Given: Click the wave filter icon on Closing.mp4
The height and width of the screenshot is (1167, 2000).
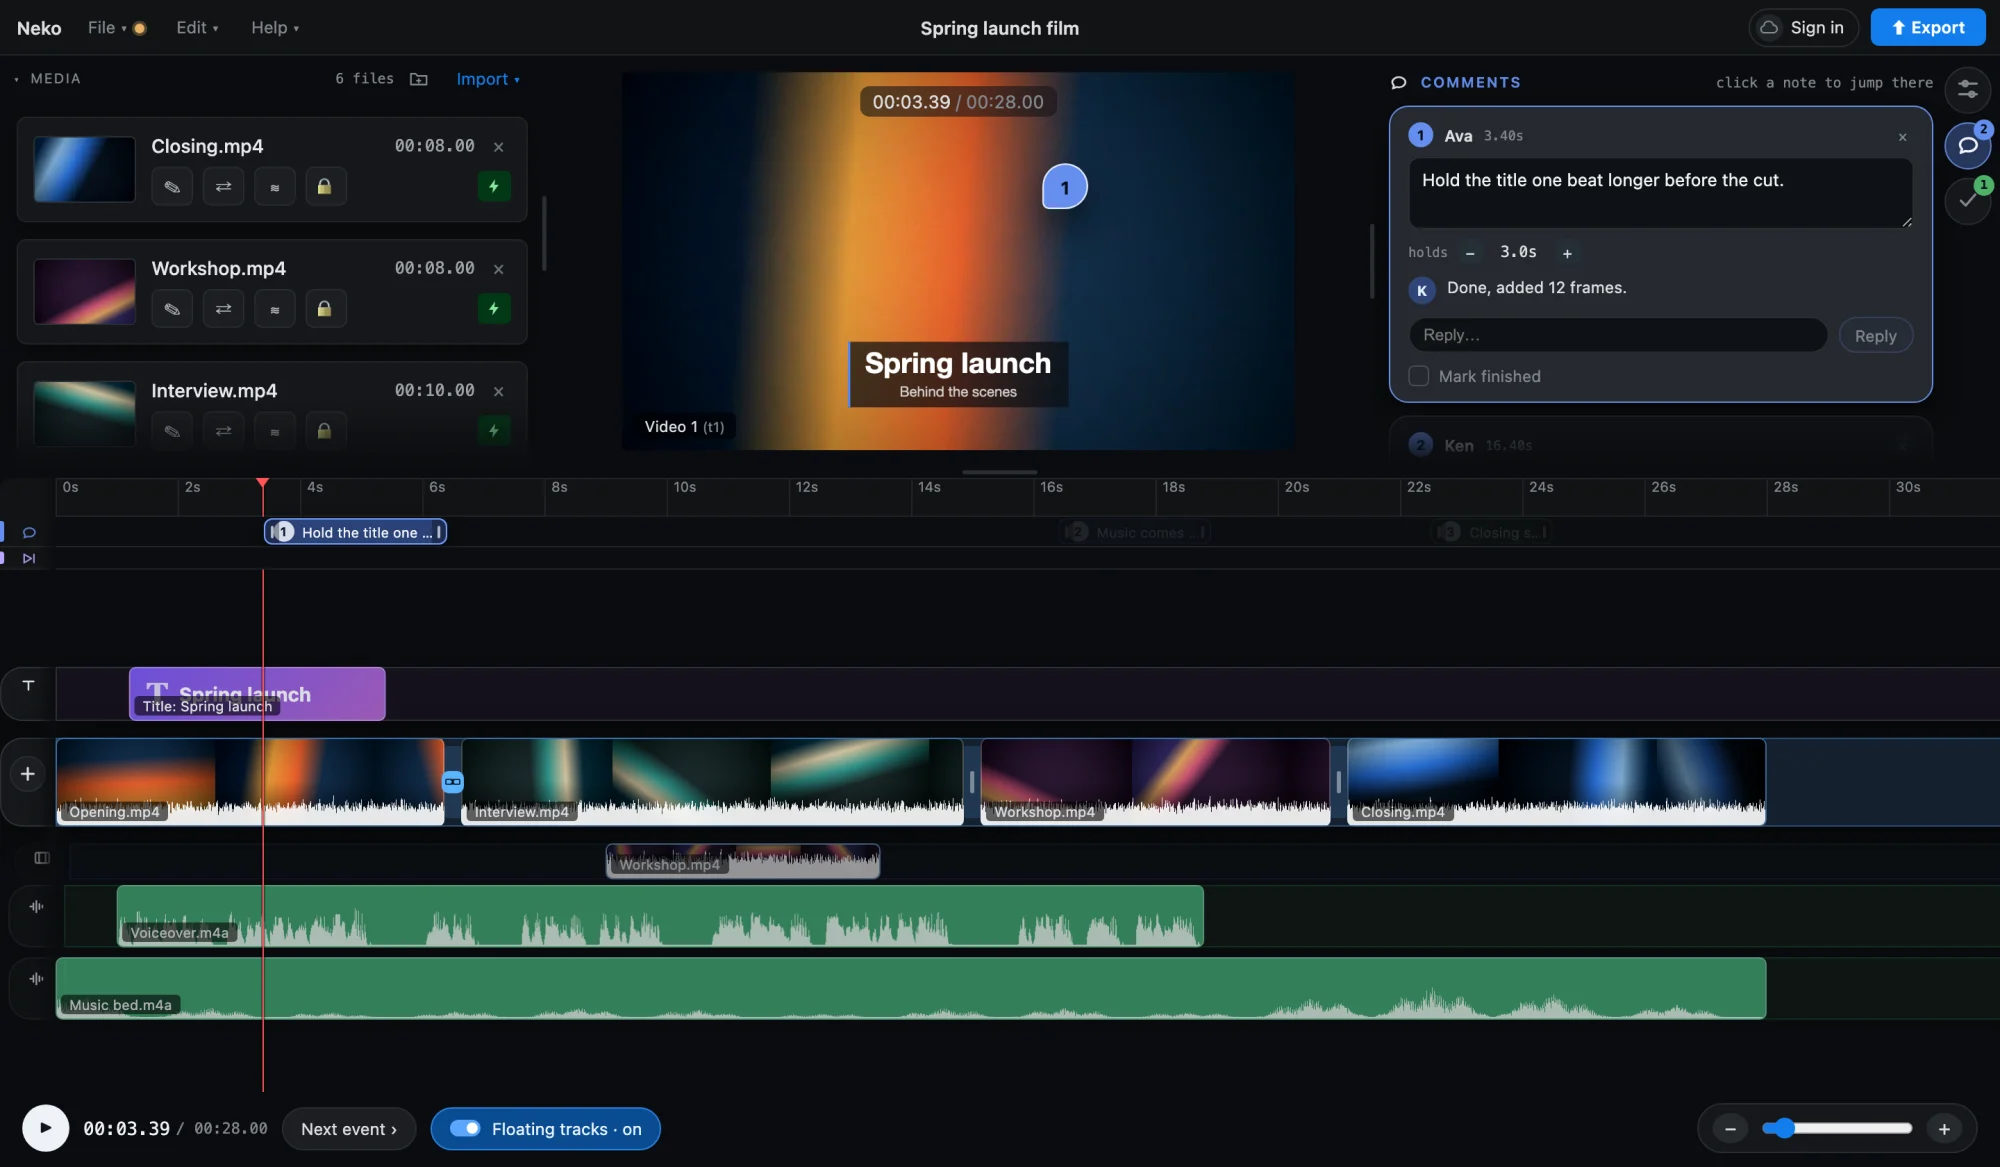Looking at the screenshot, I should 274,187.
